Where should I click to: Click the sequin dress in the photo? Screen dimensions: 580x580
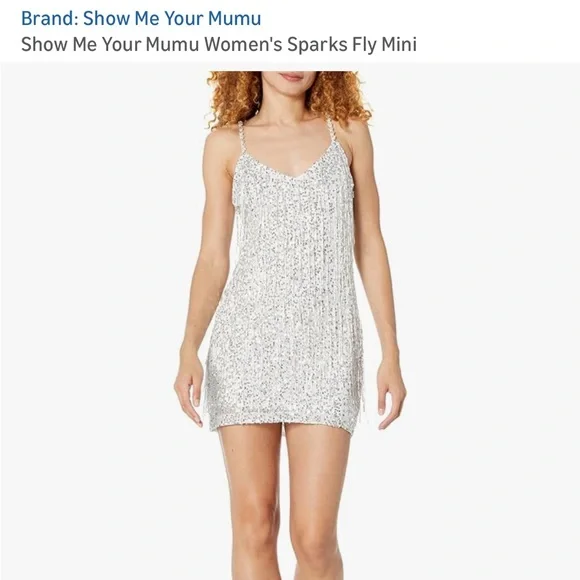285,296
